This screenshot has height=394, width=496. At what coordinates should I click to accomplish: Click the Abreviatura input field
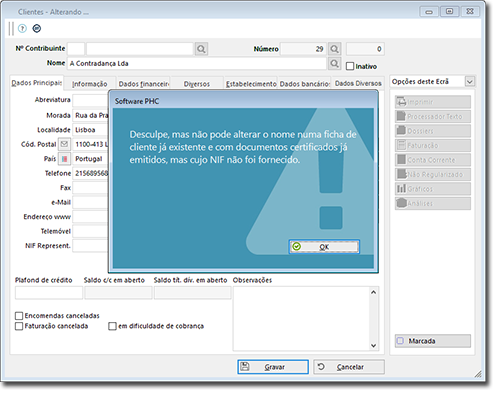click(x=91, y=100)
